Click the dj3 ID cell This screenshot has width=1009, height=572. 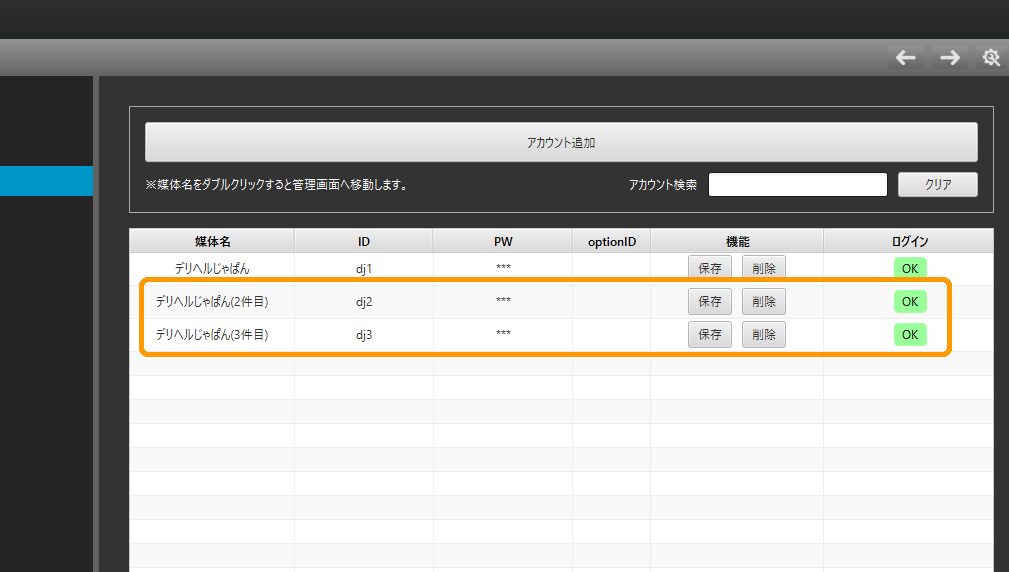point(364,335)
